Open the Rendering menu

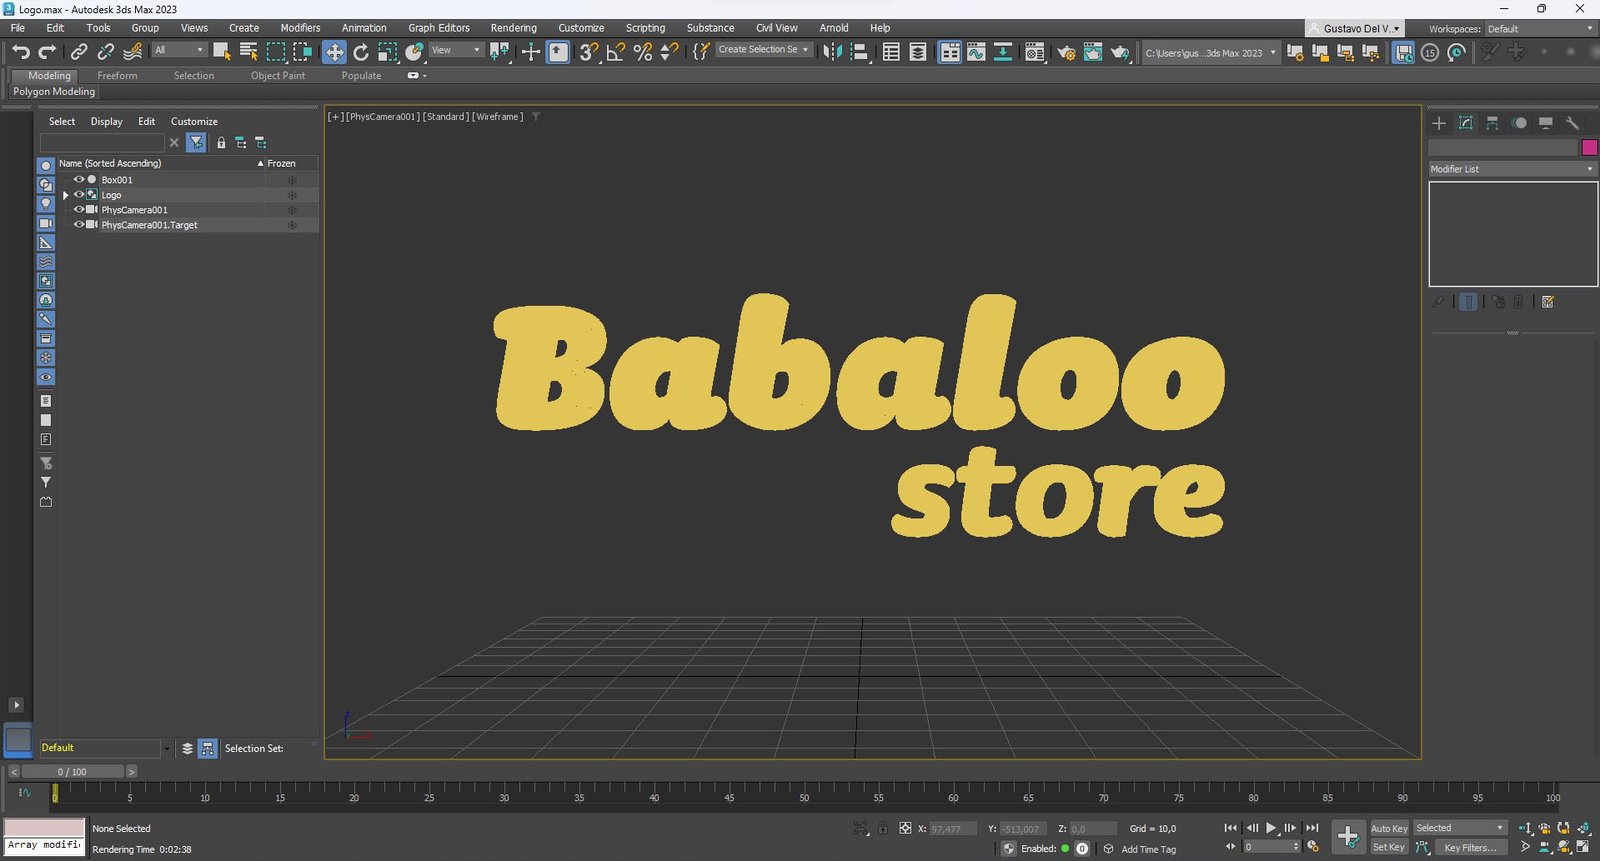click(x=513, y=28)
